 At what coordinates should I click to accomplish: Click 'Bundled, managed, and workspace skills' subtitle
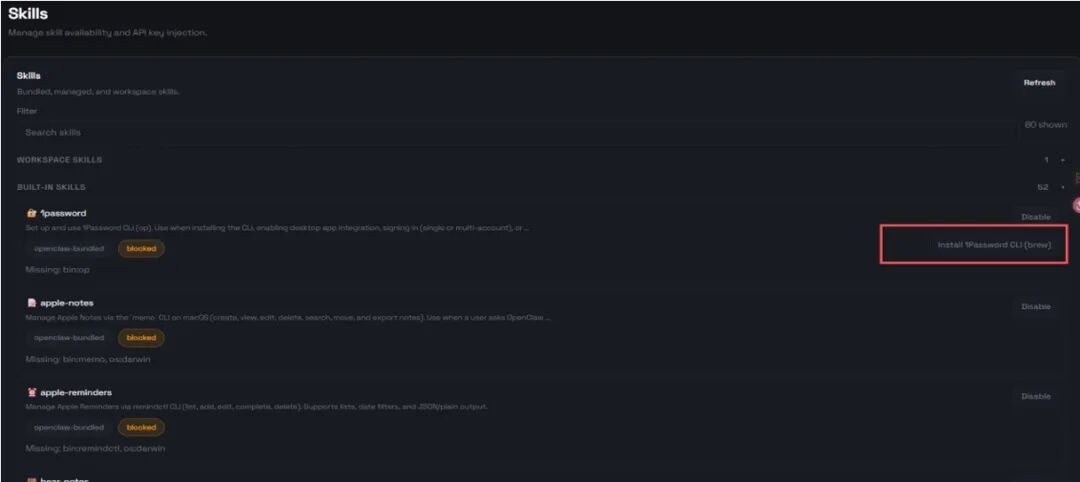click(98, 92)
